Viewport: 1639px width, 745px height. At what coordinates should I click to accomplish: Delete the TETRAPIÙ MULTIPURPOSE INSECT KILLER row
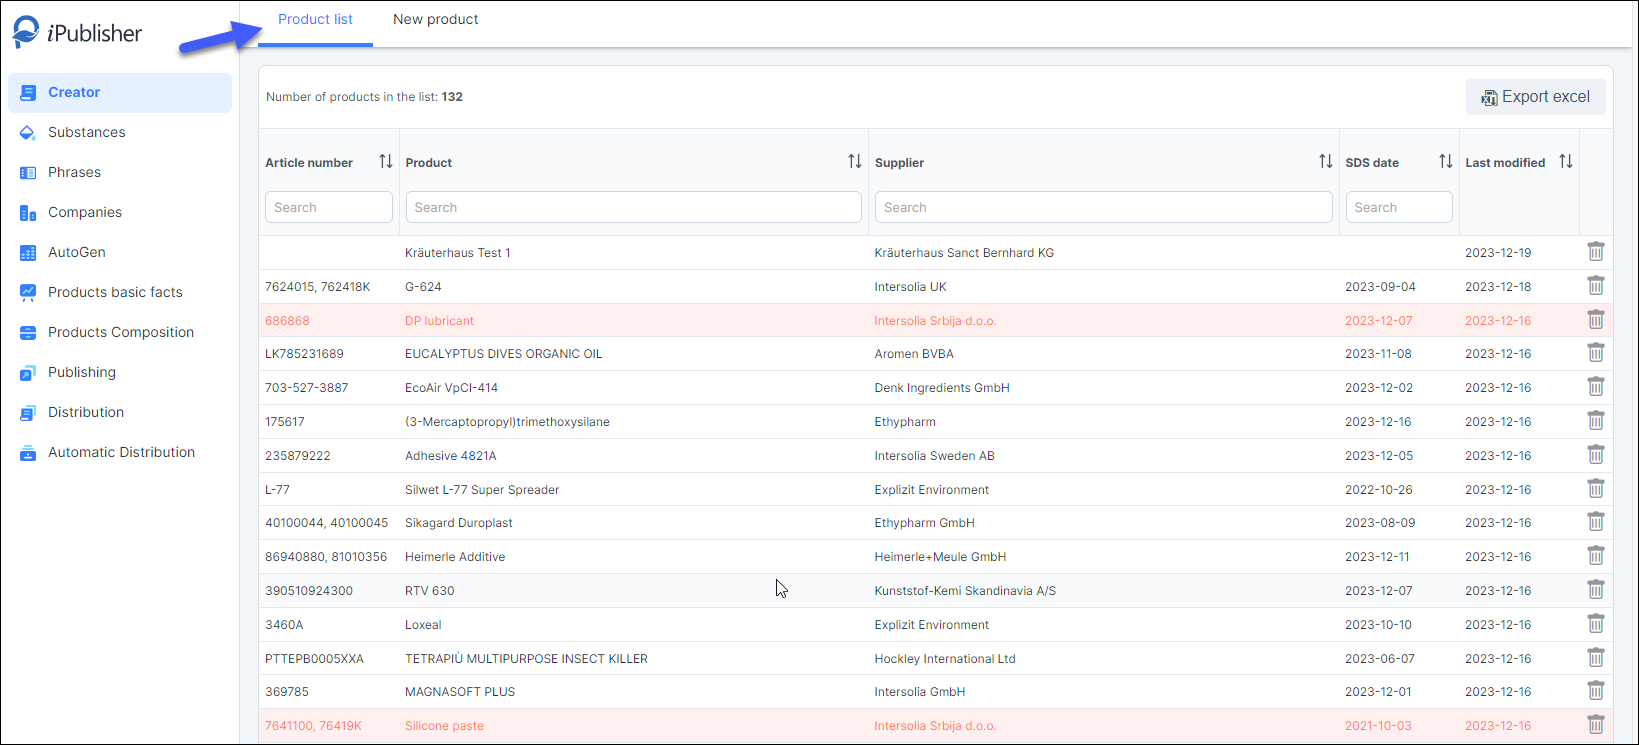[x=1595, y=658]
